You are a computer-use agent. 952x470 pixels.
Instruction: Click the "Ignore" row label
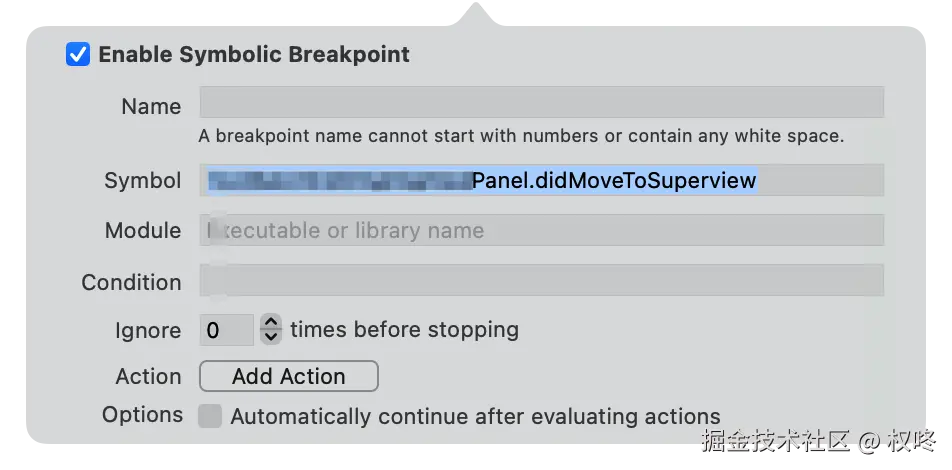tap(148, 331)
